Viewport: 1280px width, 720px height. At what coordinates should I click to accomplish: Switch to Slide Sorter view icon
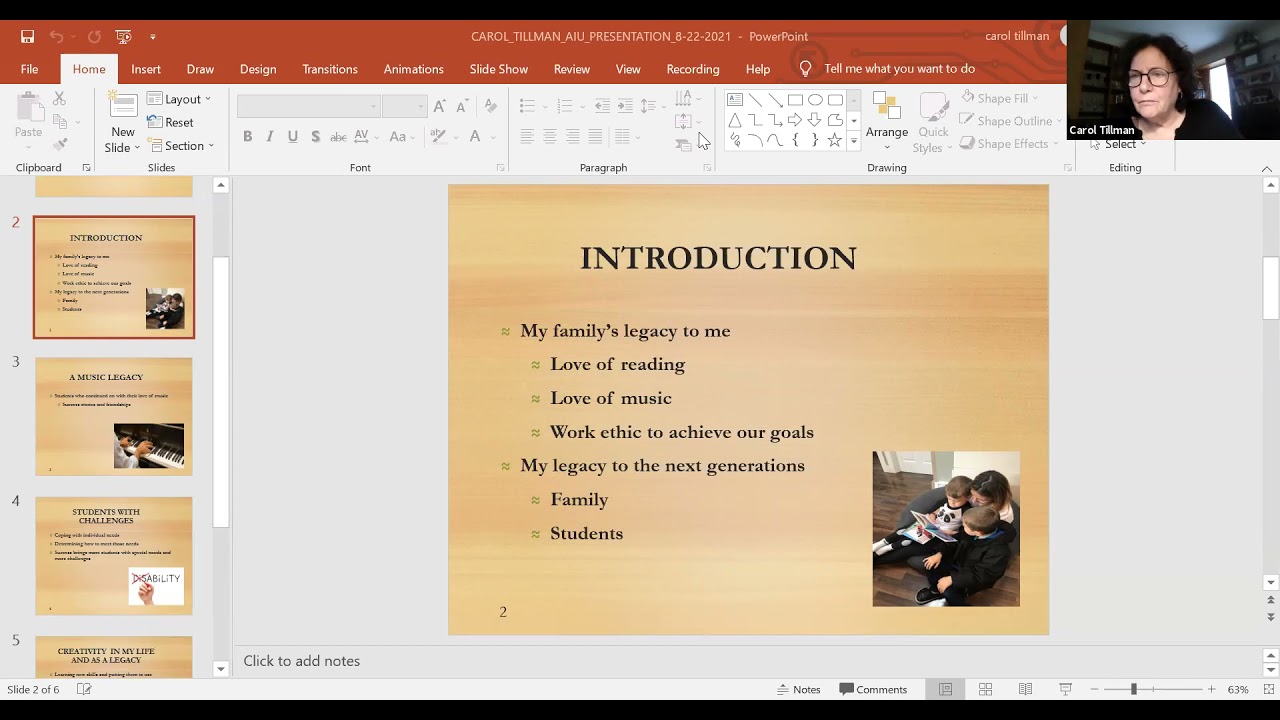pyautogui.click(x=985, y=689)
